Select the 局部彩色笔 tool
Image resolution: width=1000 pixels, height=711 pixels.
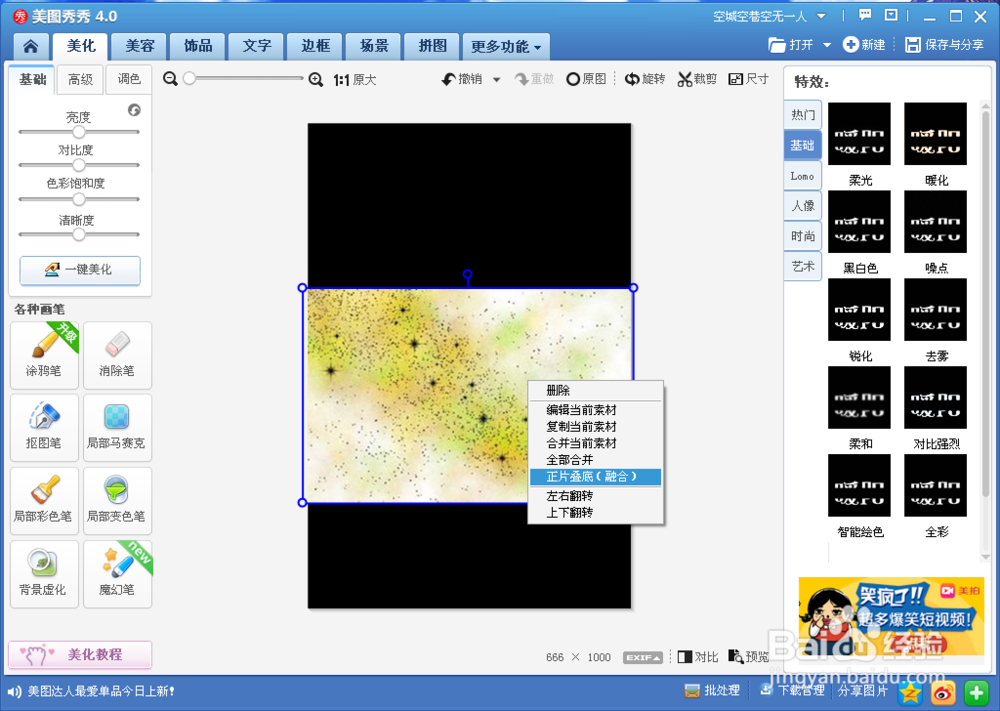pyautogui.click(x=44, y=501)
